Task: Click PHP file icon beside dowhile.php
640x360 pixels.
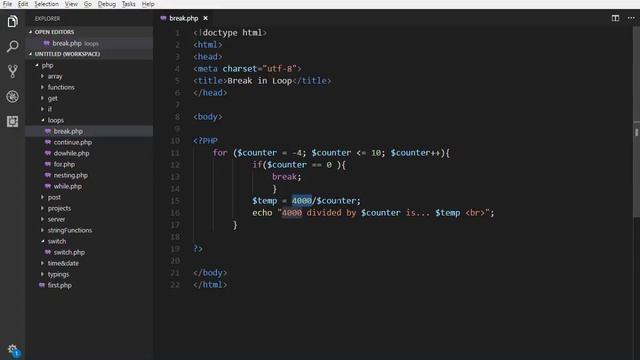Action: pyautogui.click(x=48, y=153)
